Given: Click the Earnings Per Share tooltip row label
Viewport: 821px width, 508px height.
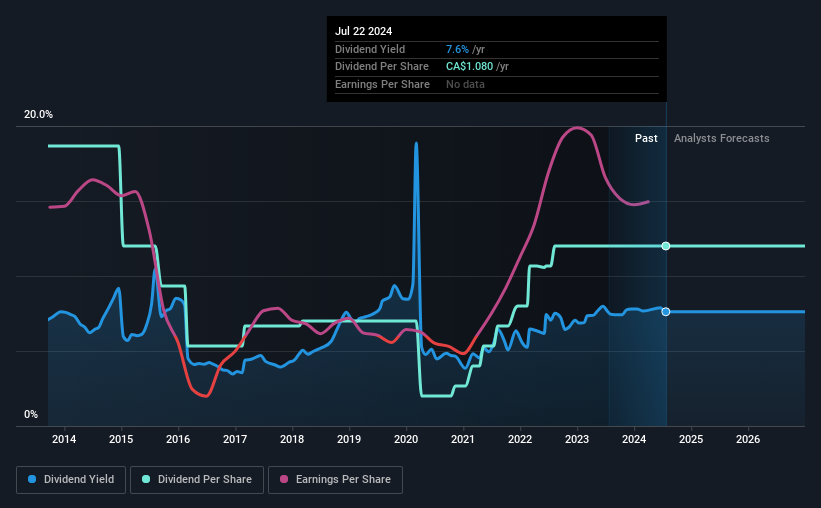Looking at the screenshot, I should point(382,84).
